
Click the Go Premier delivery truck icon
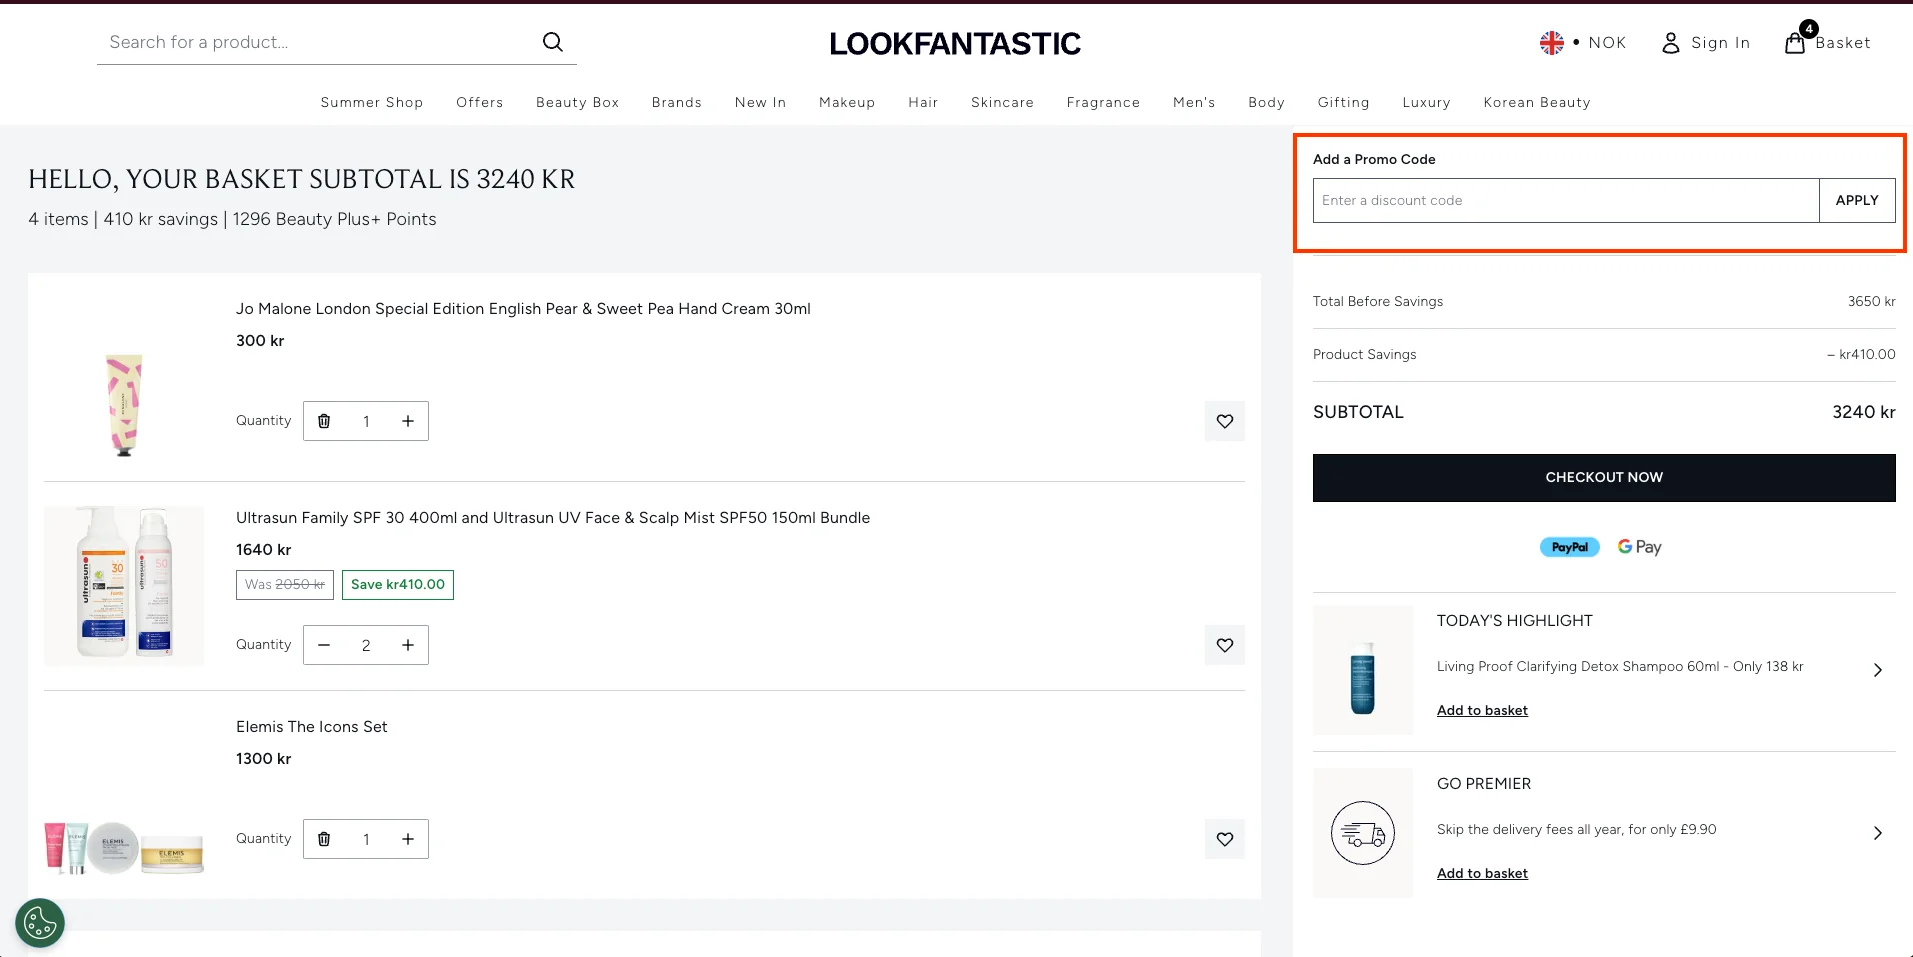point(1363,833)
